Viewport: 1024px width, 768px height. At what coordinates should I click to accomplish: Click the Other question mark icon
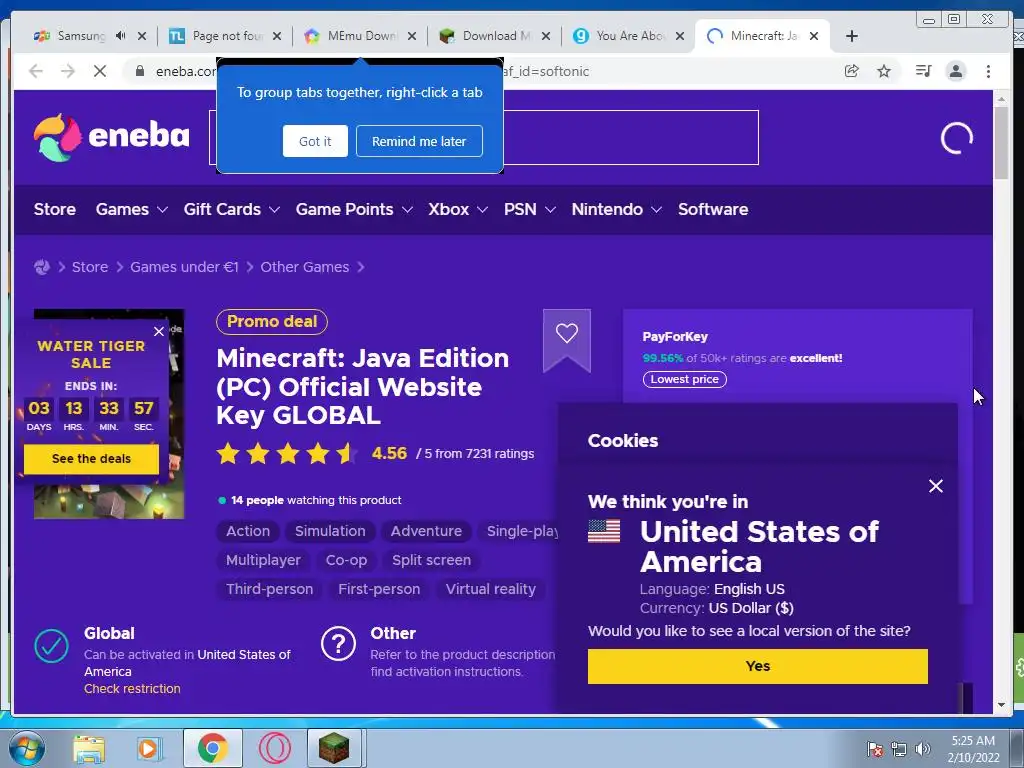pyautogui.click(x=338, y=644)
